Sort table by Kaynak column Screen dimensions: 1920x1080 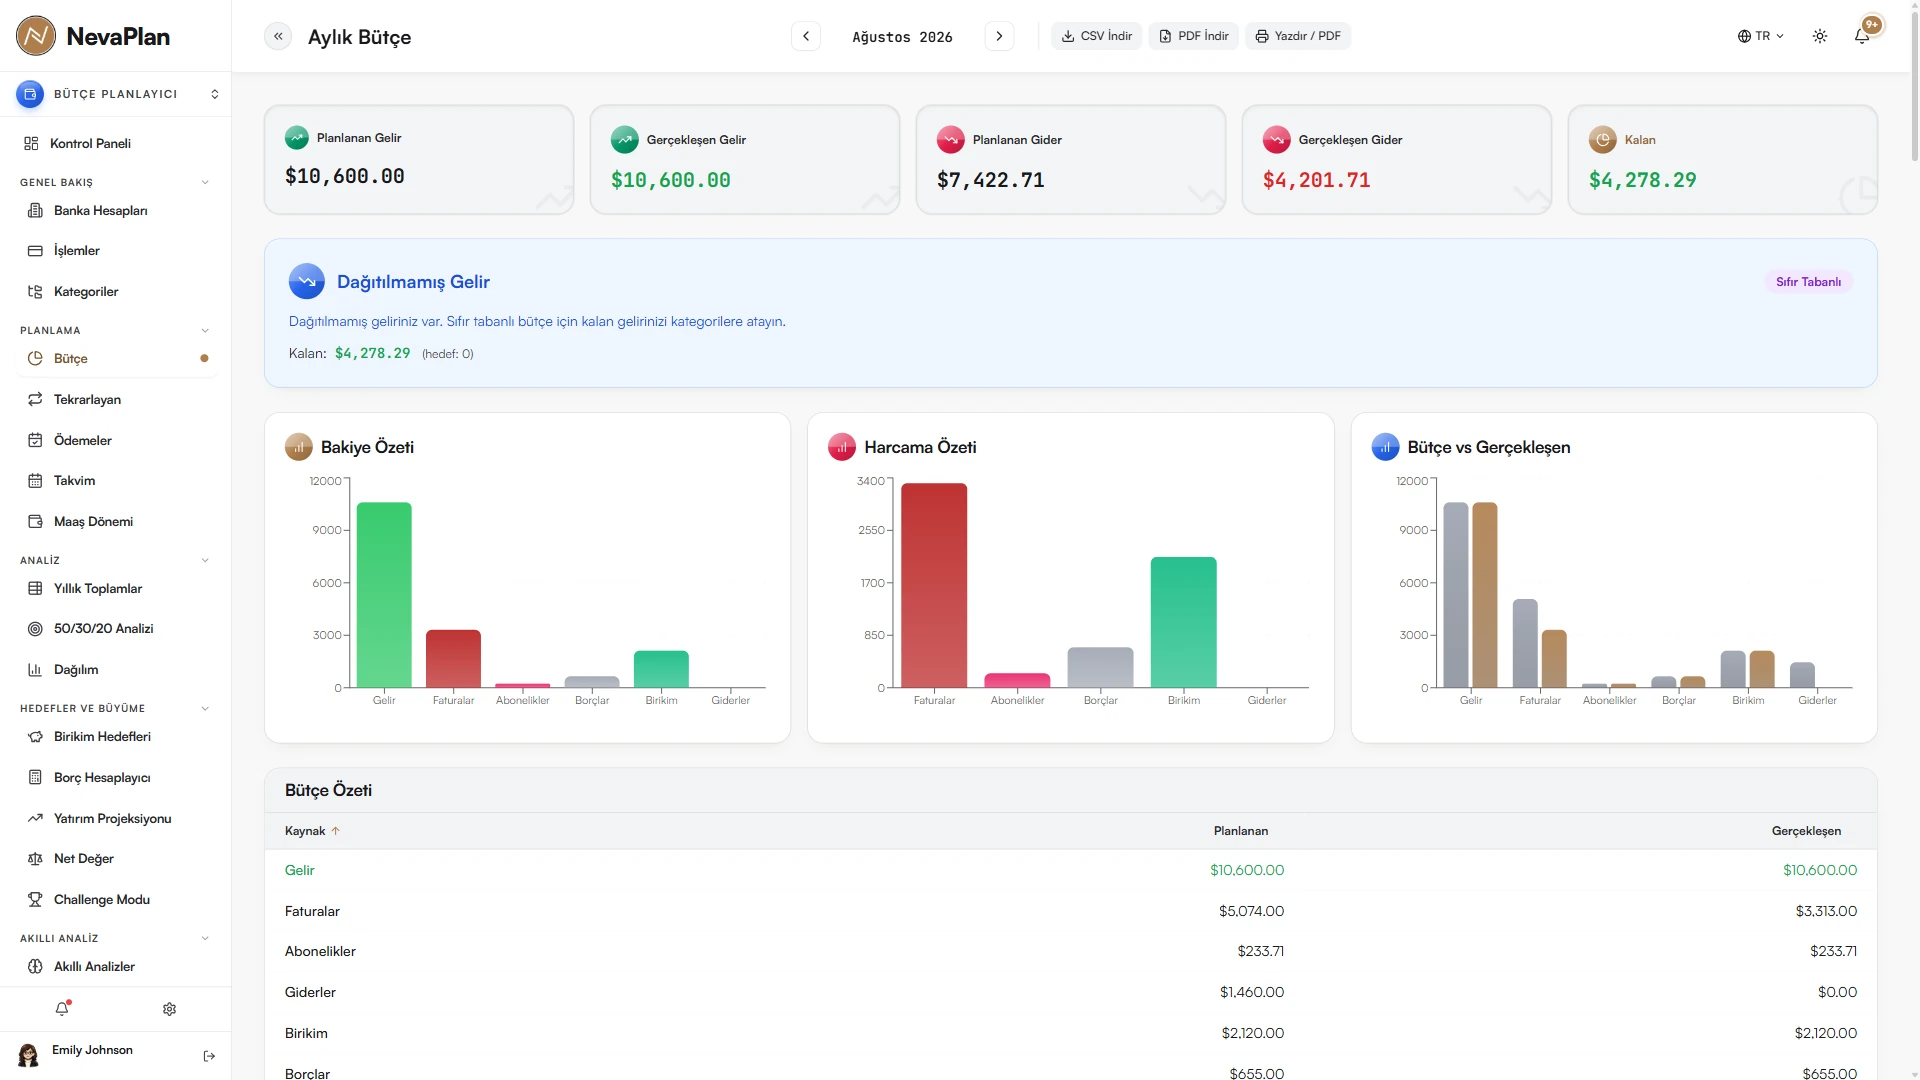coord(312,831)
